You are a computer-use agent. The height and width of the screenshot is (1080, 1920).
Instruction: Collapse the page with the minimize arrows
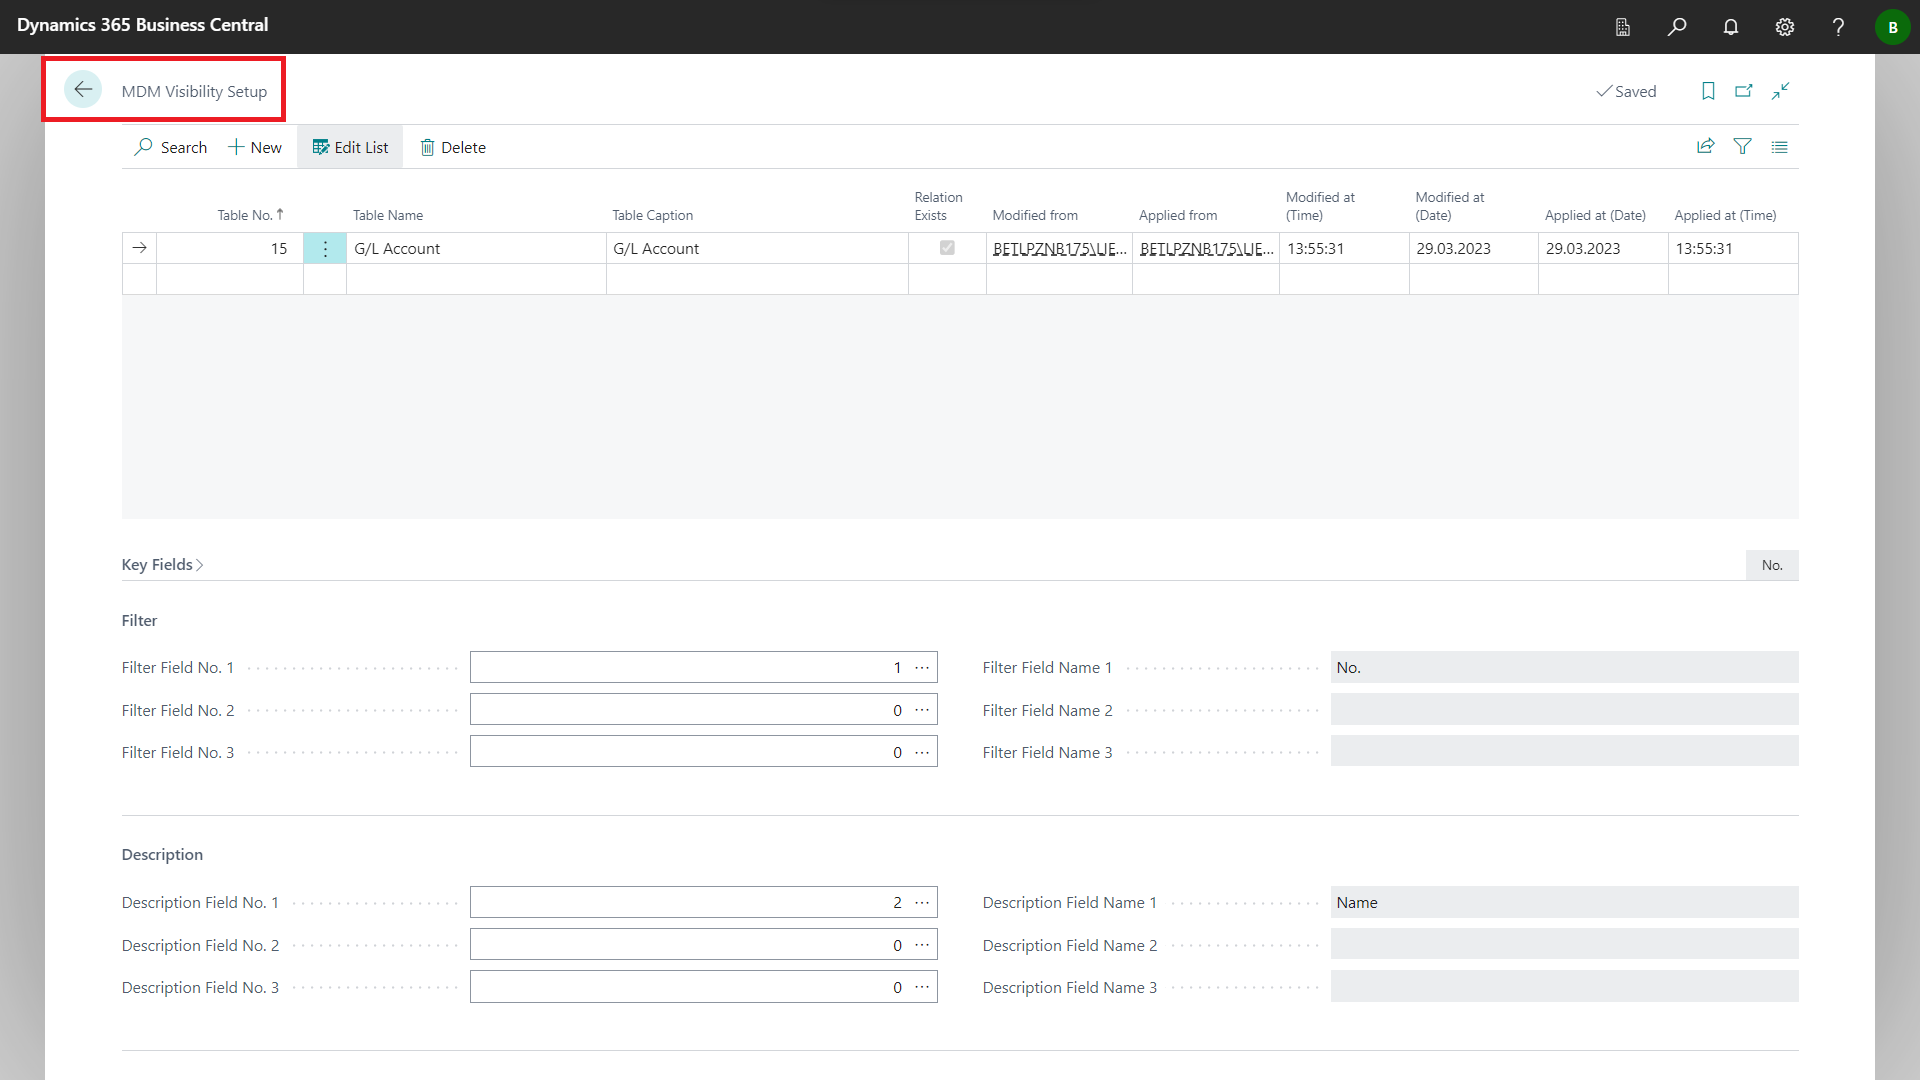1781,91
